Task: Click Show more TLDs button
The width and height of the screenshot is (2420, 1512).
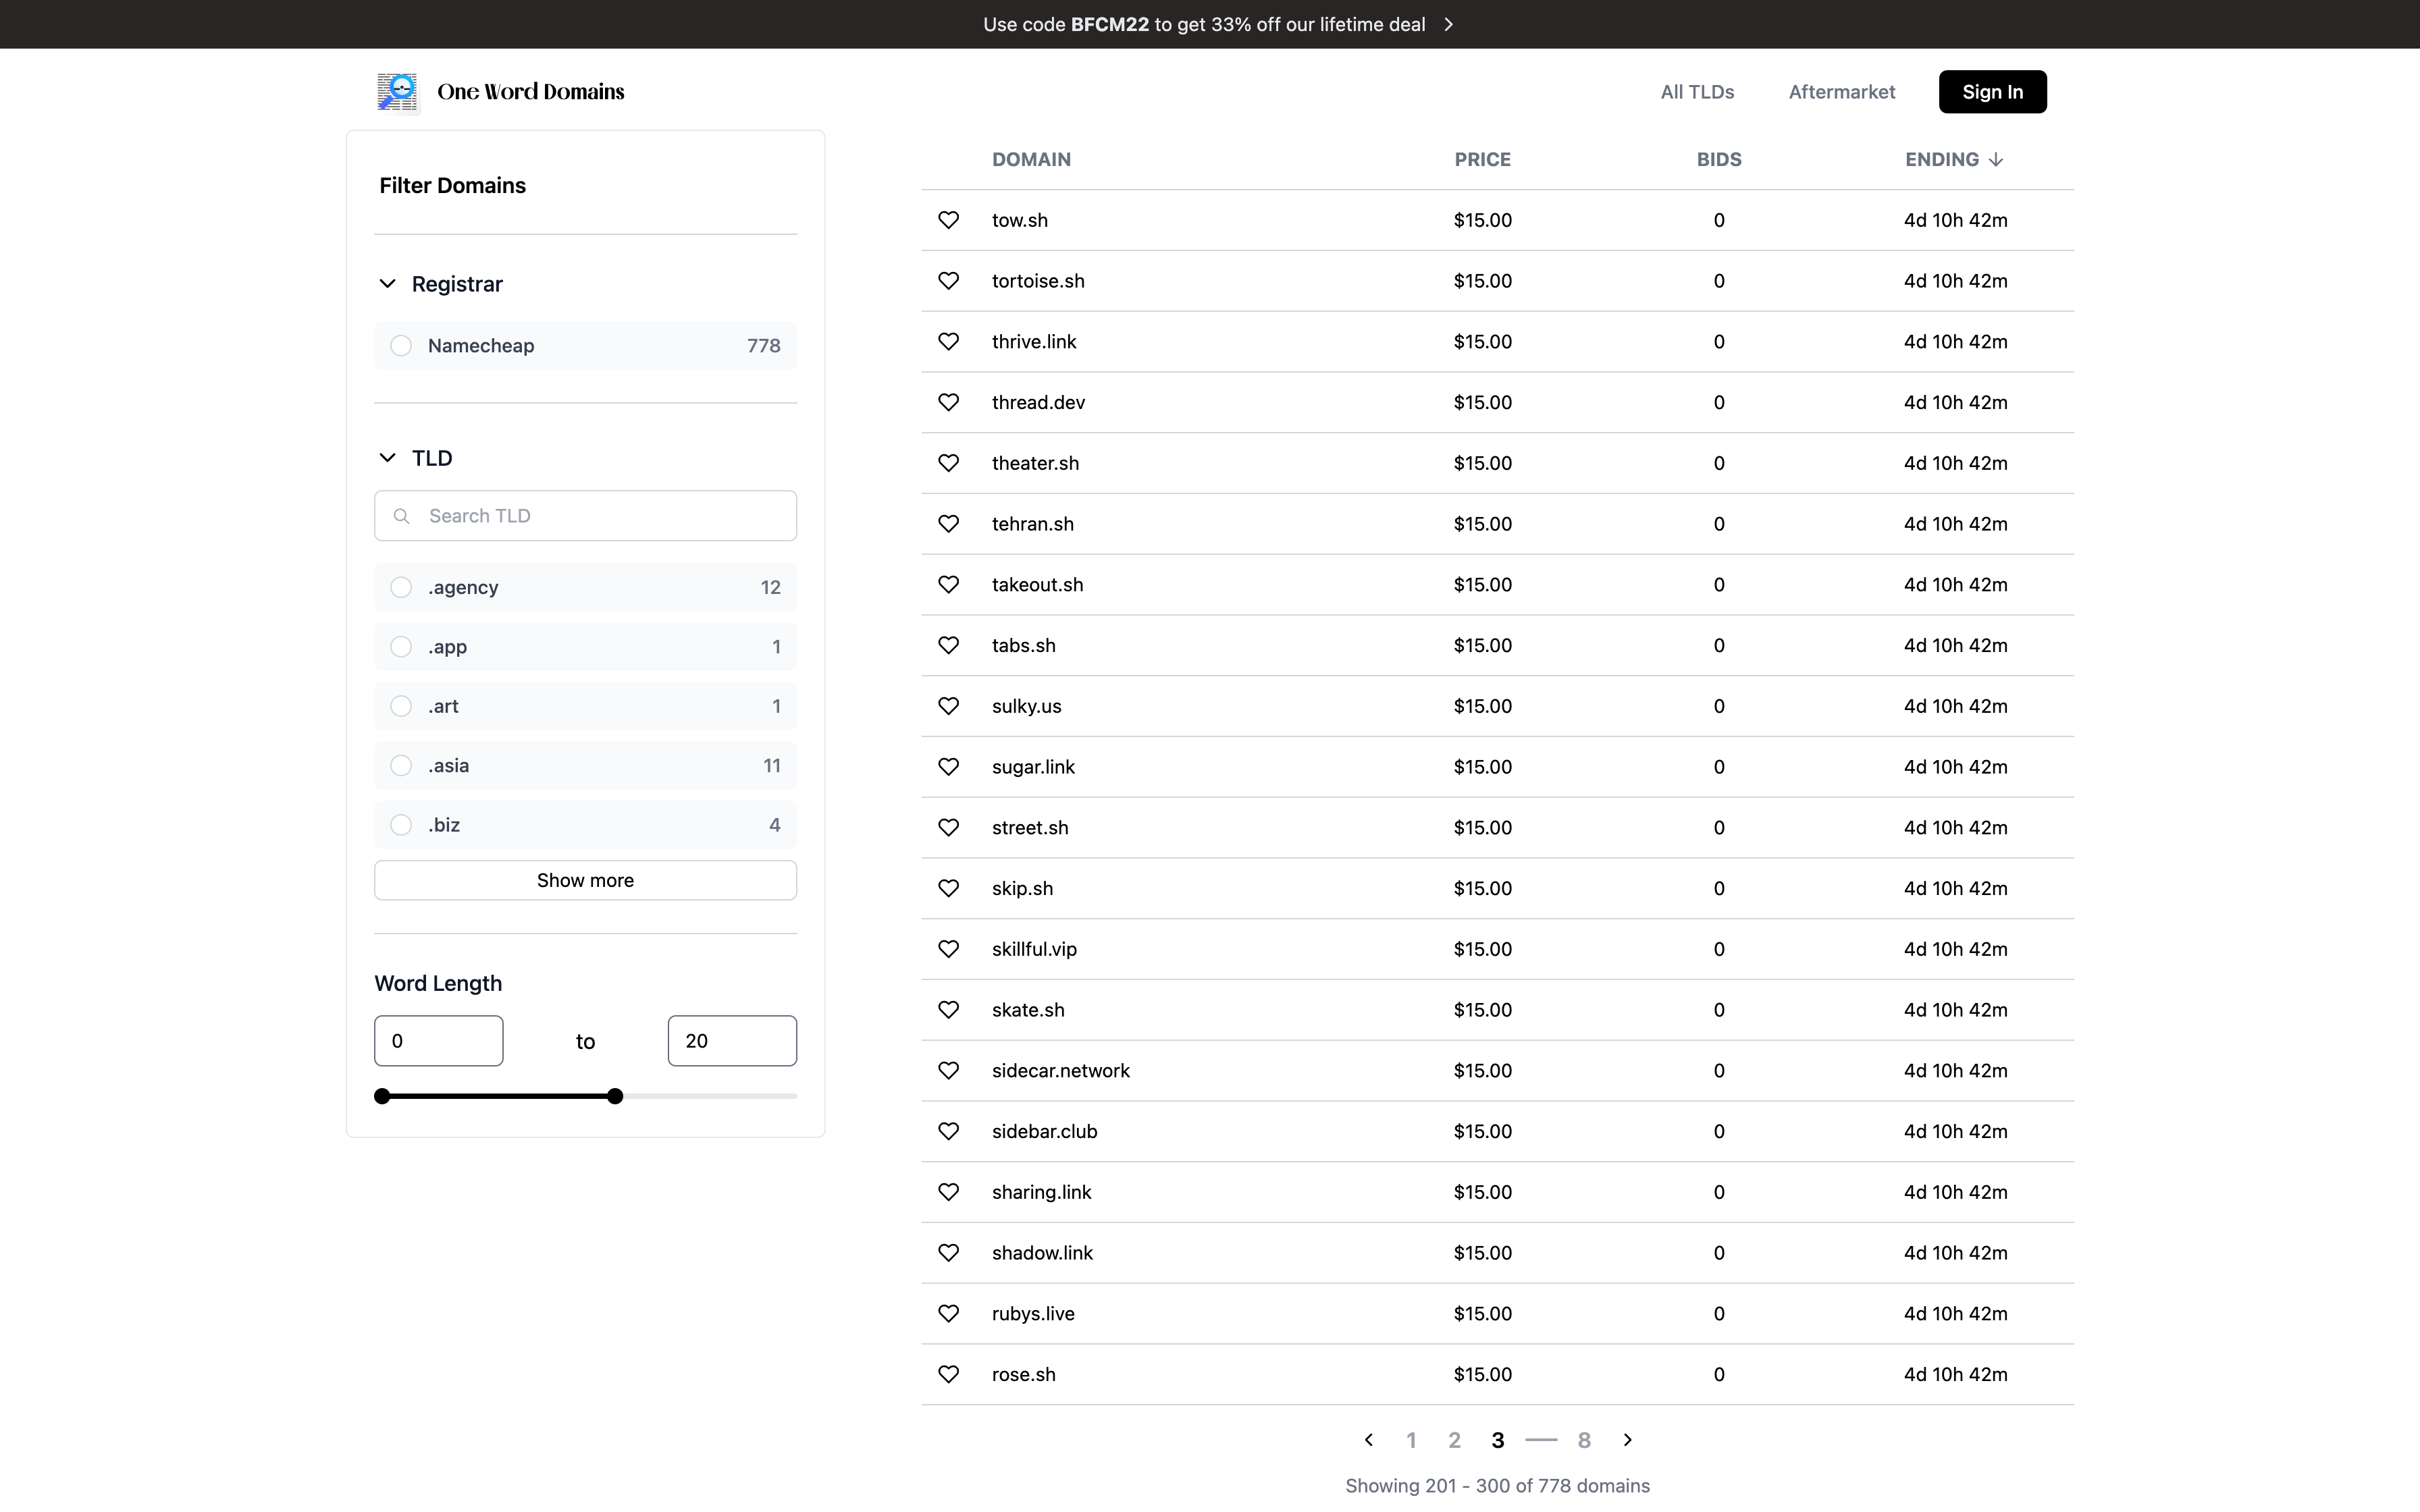Action: pos(585,880)
